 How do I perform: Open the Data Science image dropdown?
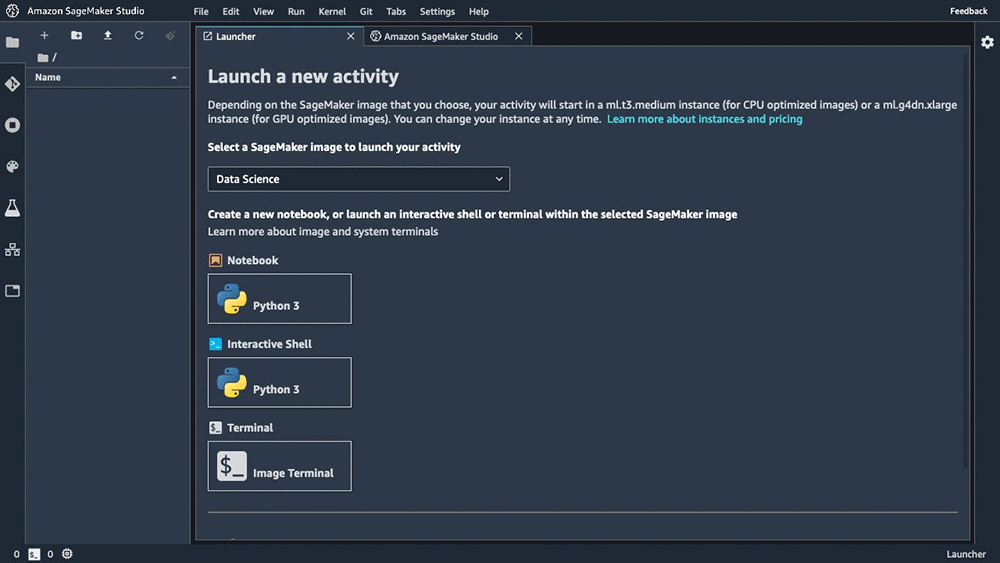coord(358,179)
